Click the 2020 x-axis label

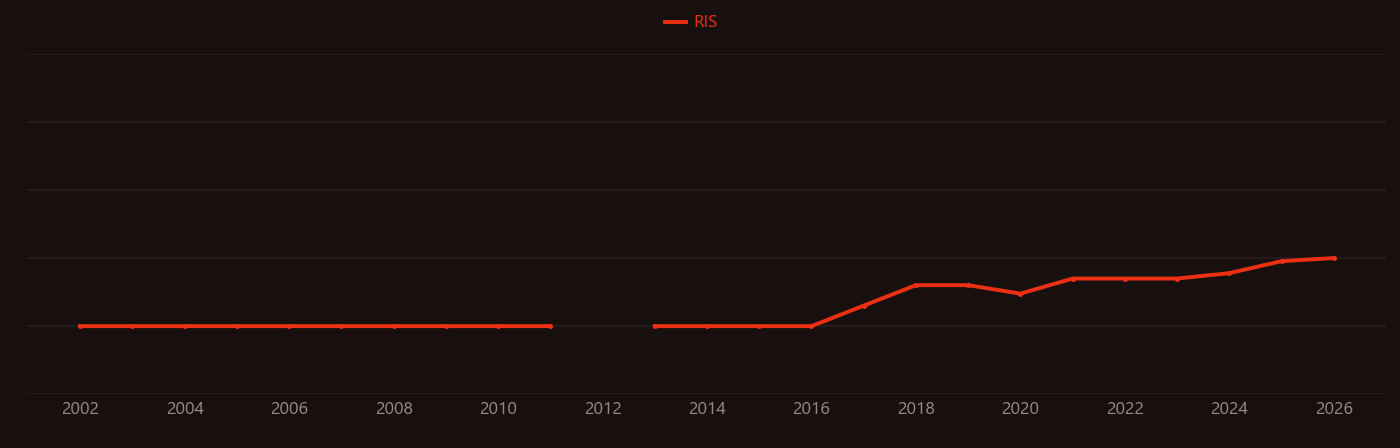click(1021, 408)
